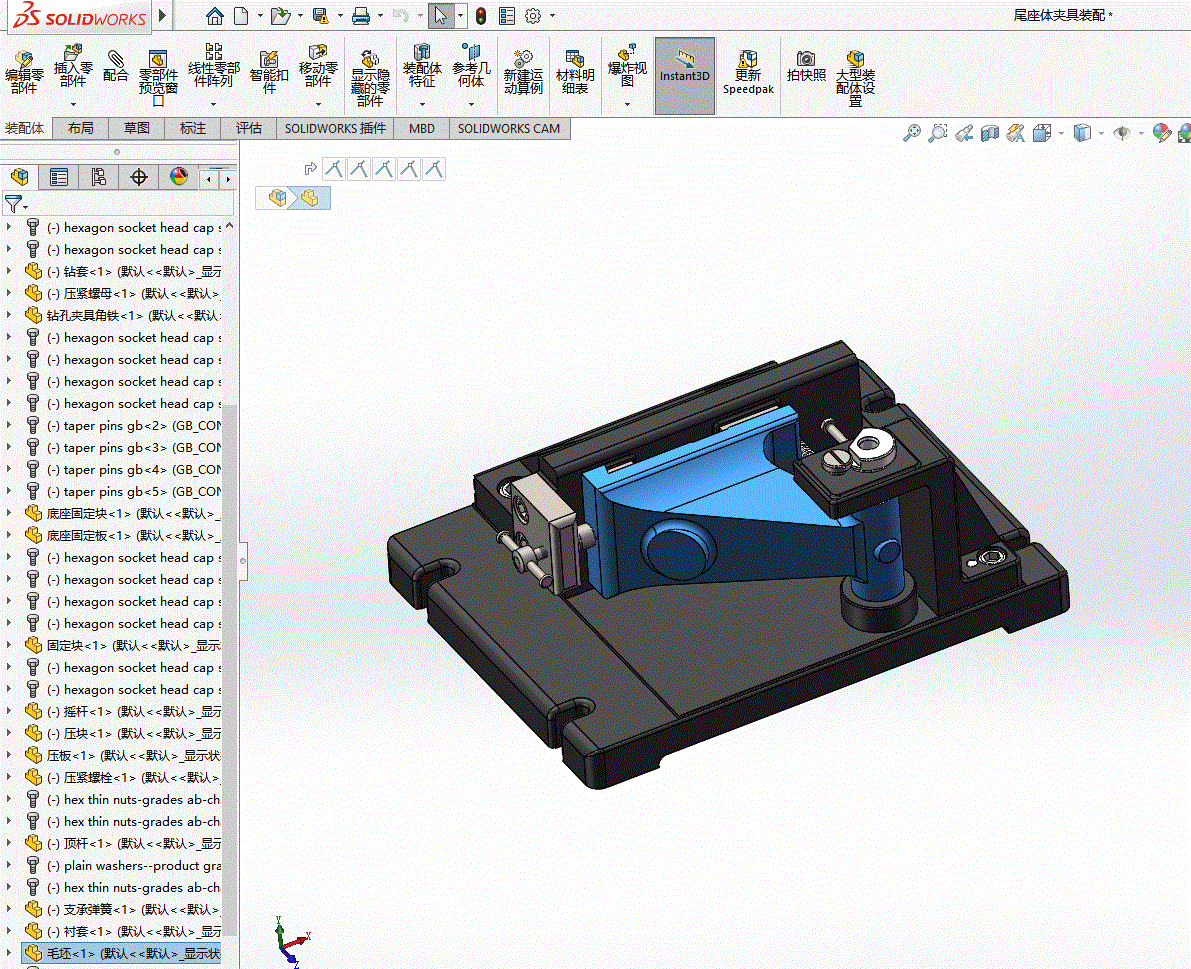Viewport: 1191px width, 969px height.
Task: Expand the 钻套<1> tree node
Action: pos(9,271)
